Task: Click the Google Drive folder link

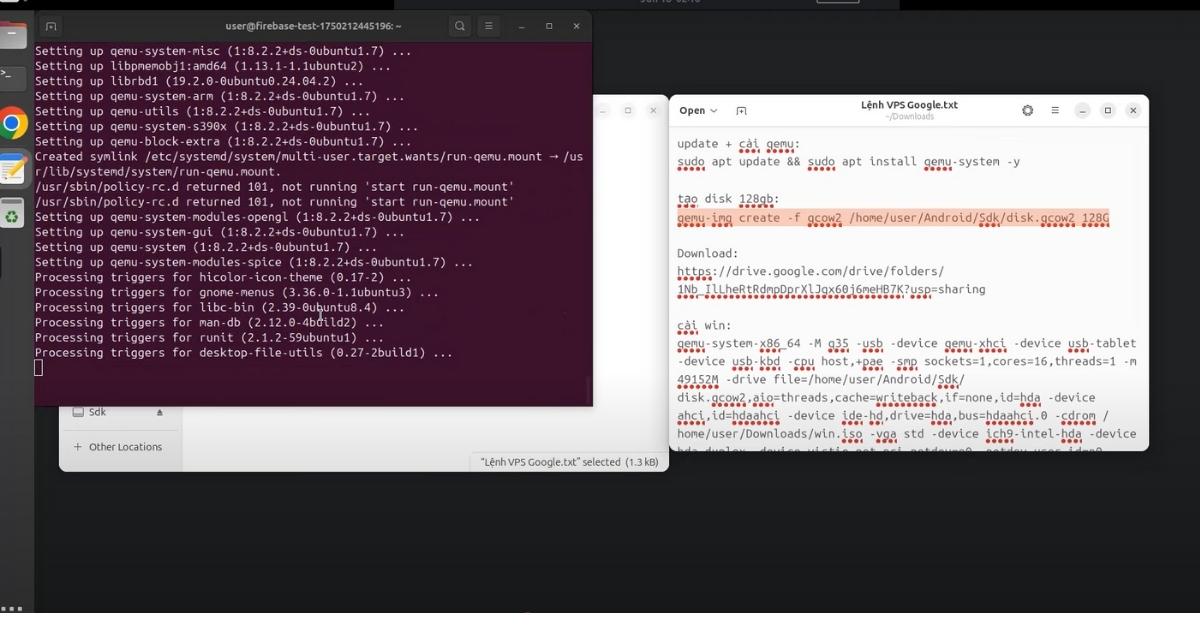Action: 831,280
